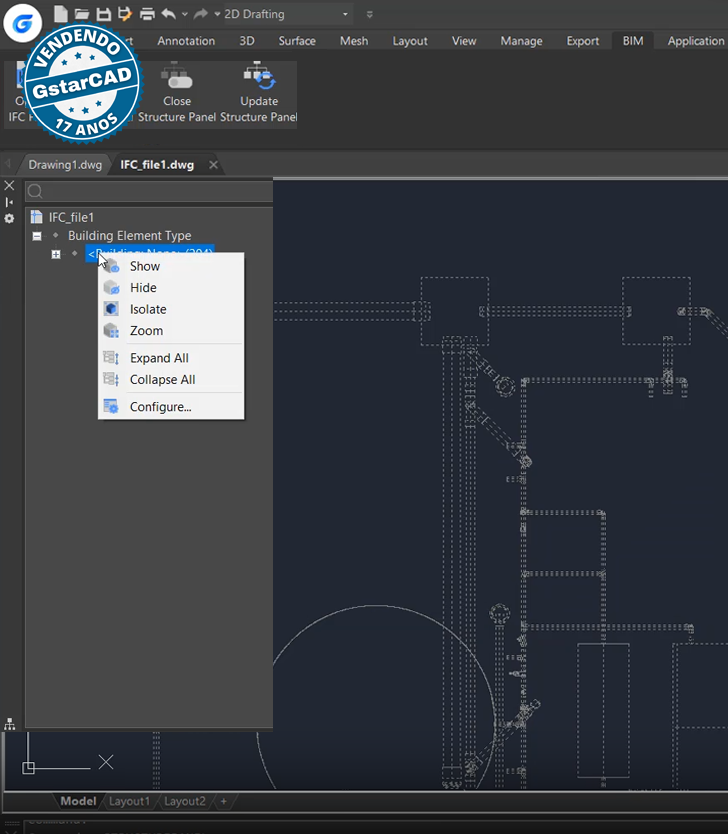Switch to the Export ribbon tab
728x834 pixels.
[583, 41]
